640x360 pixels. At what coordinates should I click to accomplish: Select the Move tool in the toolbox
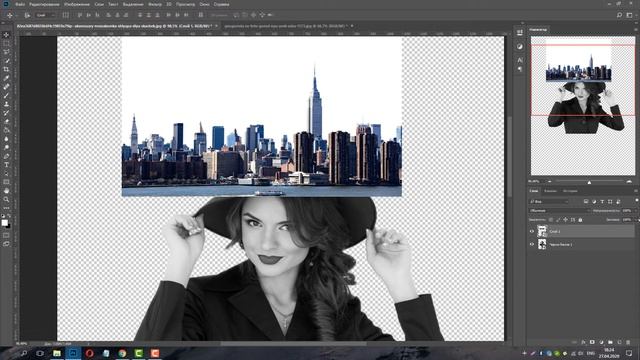(x=6, y=35)
